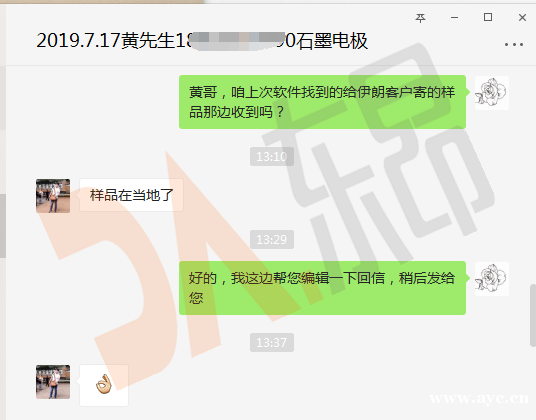Pin the chat window on top

[x=420, y=17]
